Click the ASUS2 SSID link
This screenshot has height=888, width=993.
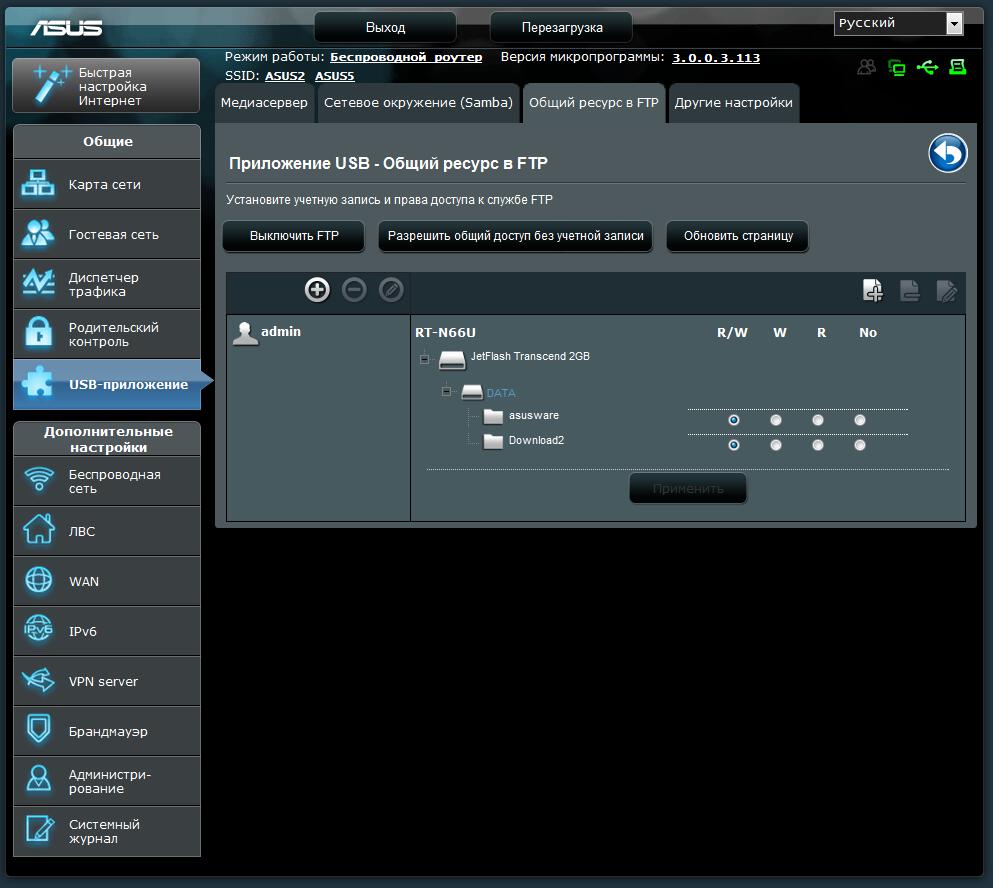(x=284, y=76)
